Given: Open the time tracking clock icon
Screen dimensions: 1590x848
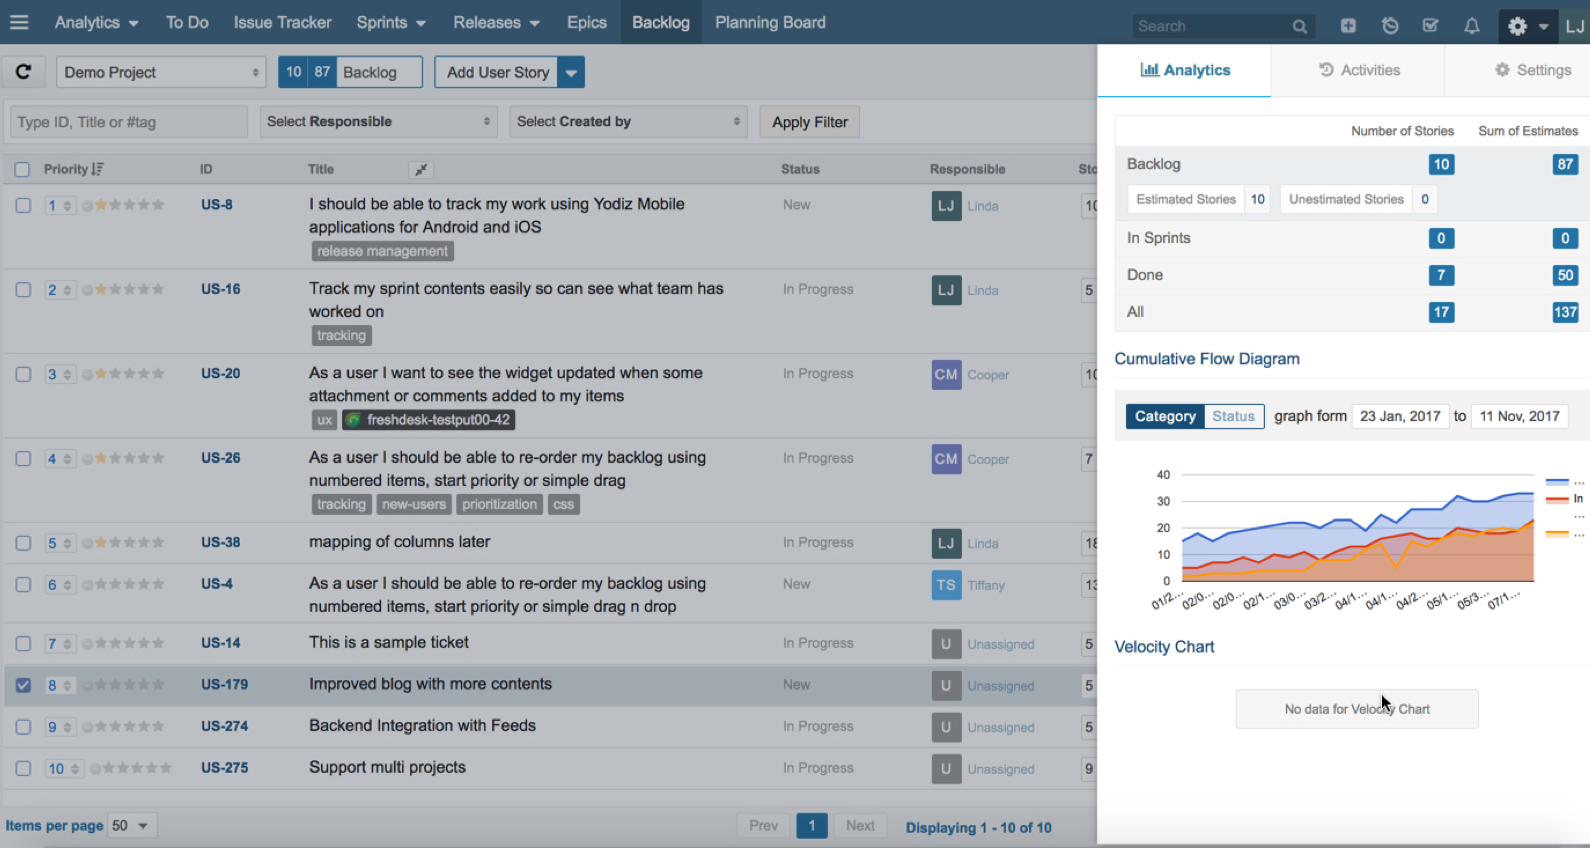Looking at the screenshot, I should coord(1390,26).
